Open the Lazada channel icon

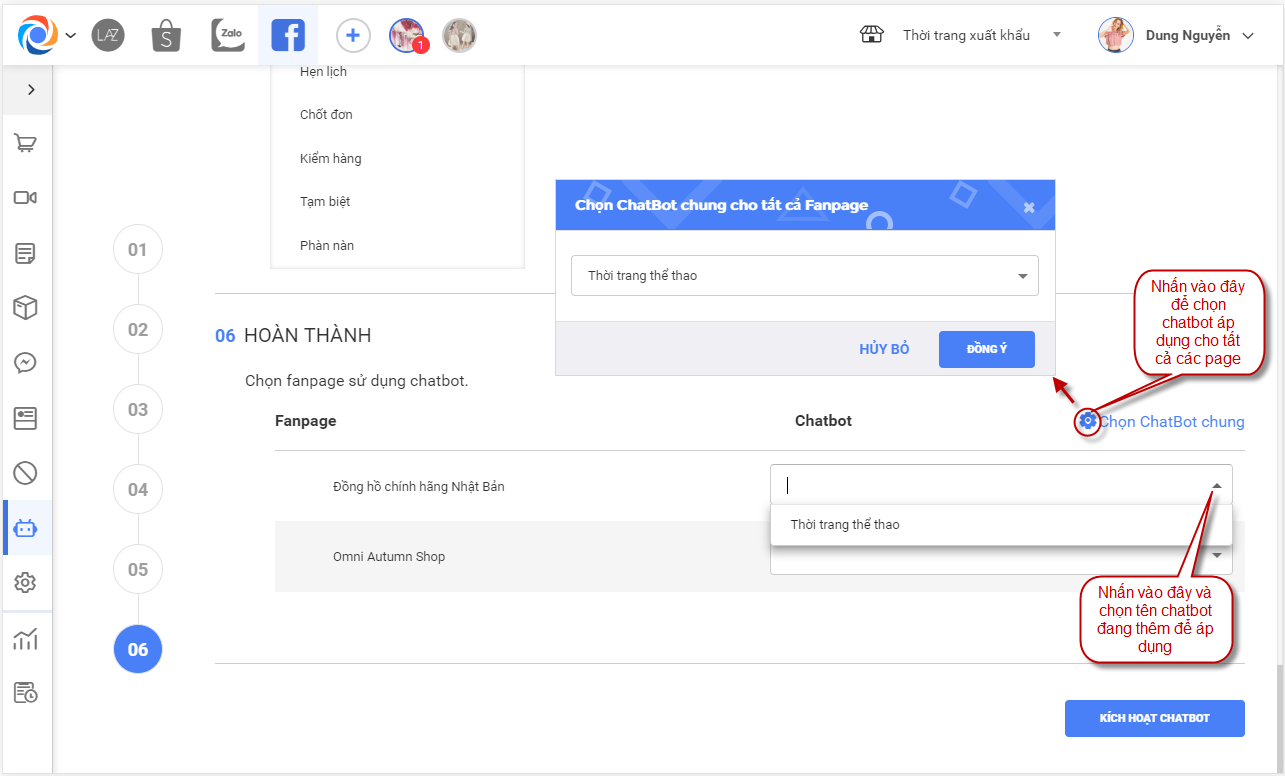108,36
